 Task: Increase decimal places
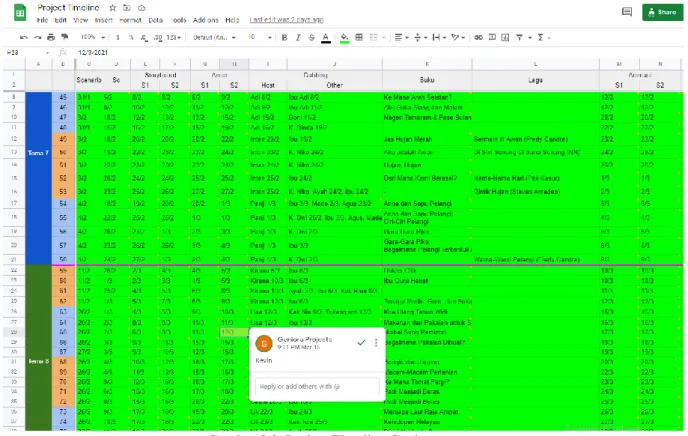click(158, 38)
